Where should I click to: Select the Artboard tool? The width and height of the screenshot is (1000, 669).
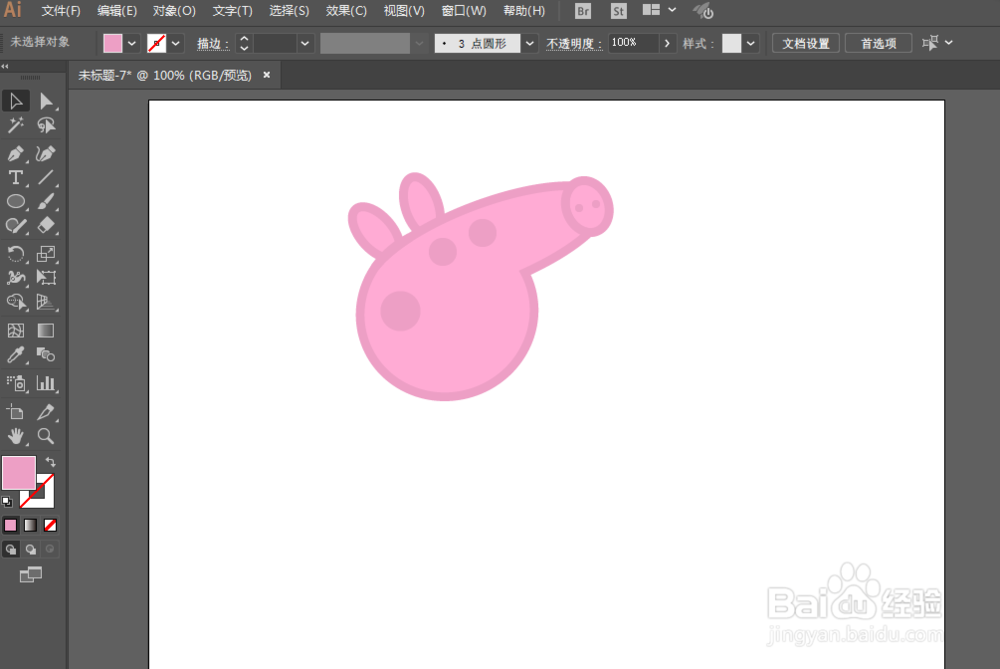pyautogui.click(x=15, y=412)
